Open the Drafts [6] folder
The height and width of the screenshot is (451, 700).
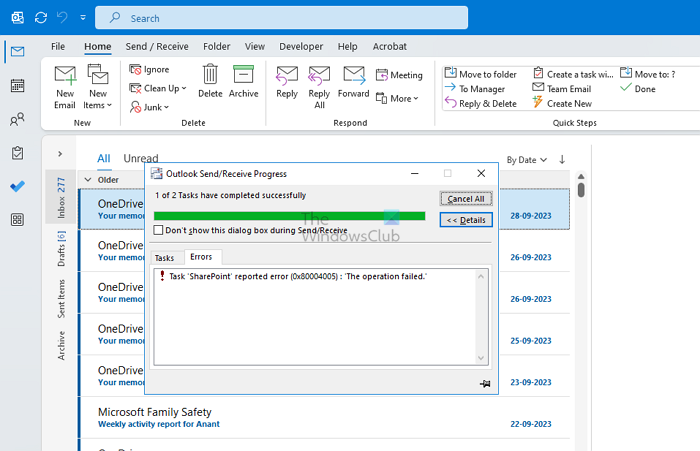tap(61, 248)
